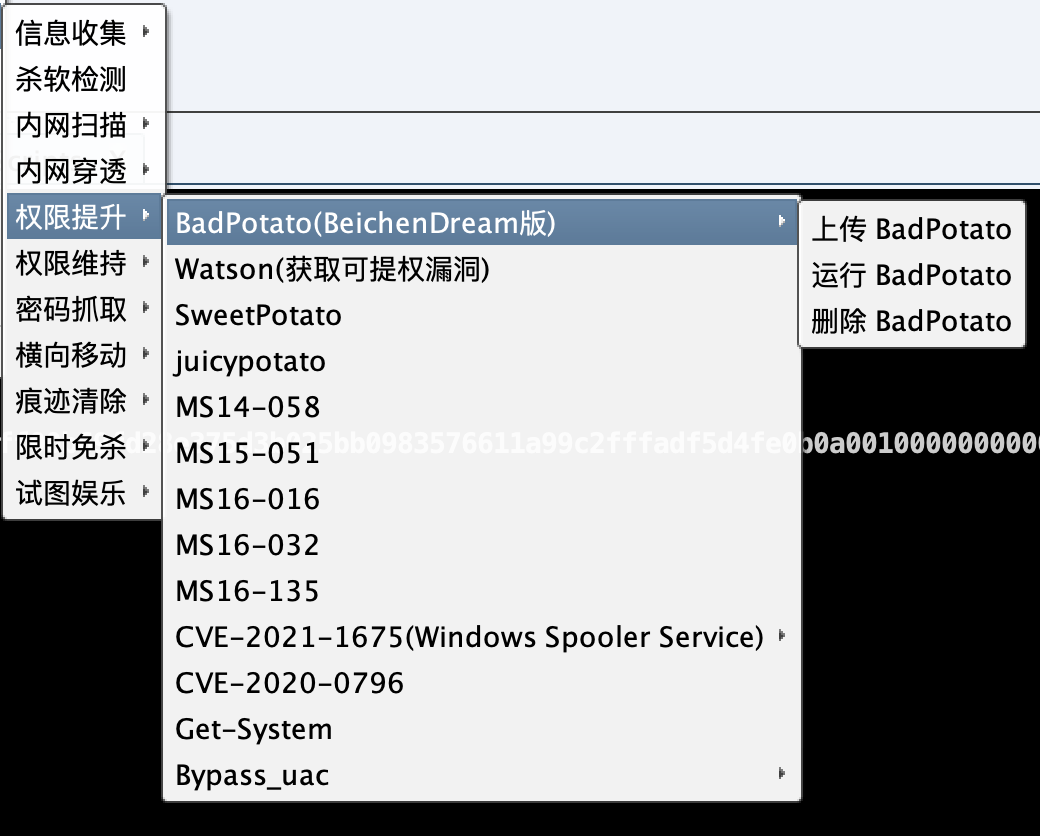This screenshot has height=836, width=1040.
Task: Expand arrow beside 权限维持
Action: 146,261
